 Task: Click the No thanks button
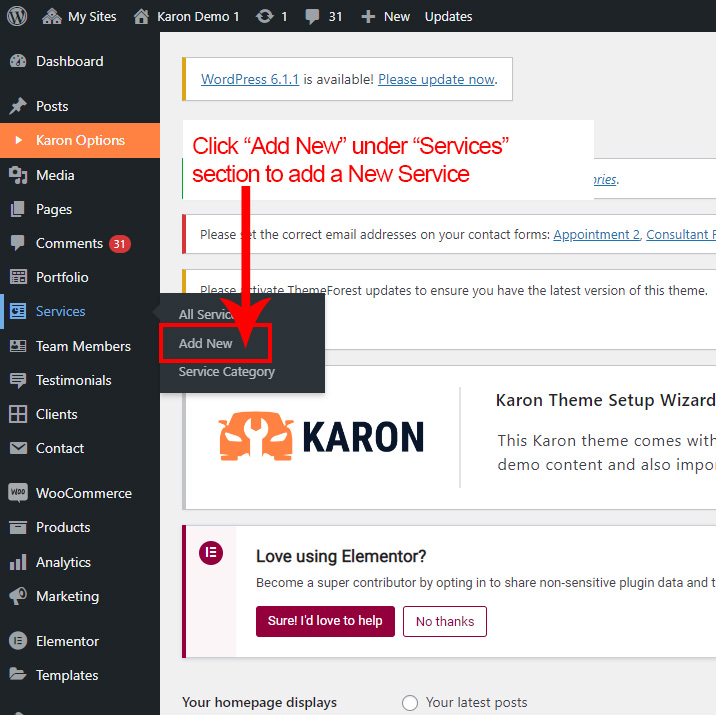pos(445,621)
